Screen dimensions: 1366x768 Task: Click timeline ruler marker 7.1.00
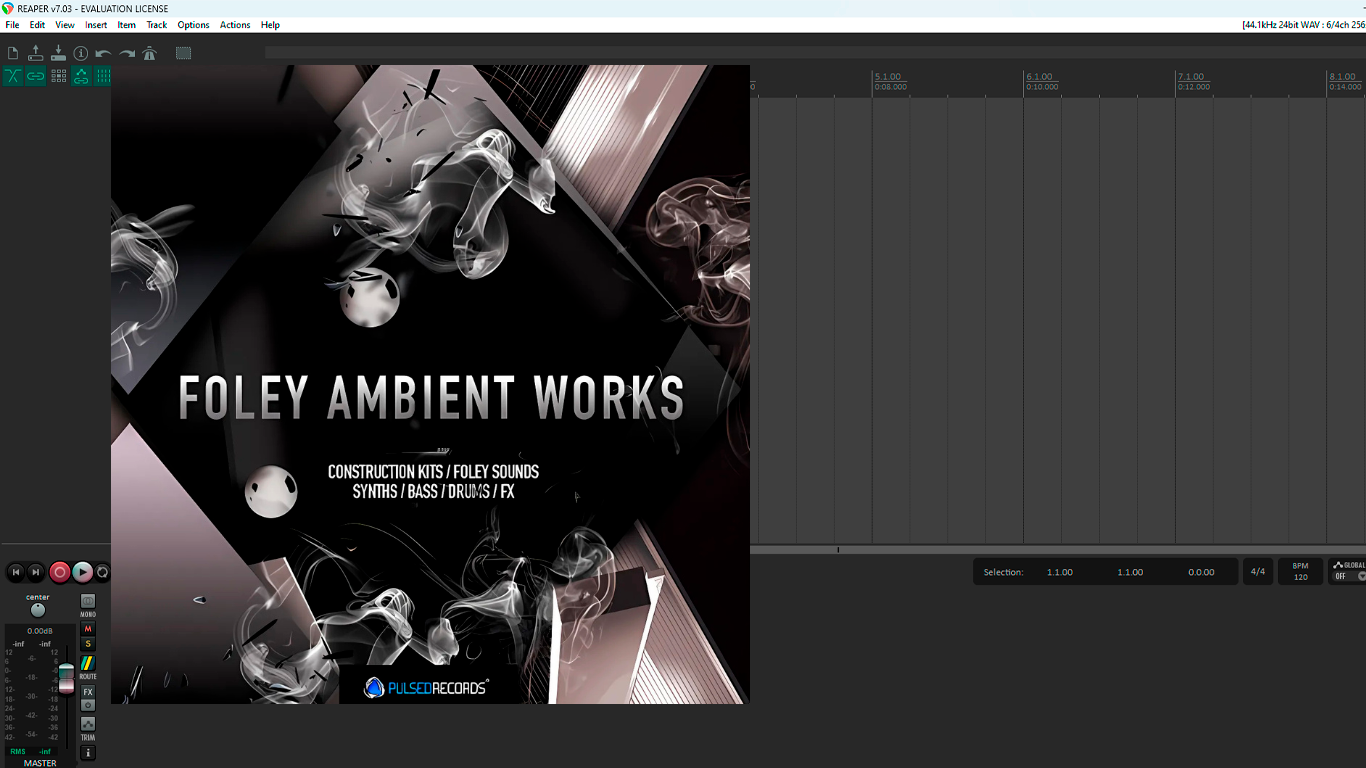pyautogui.click(x=1191, y=77)
